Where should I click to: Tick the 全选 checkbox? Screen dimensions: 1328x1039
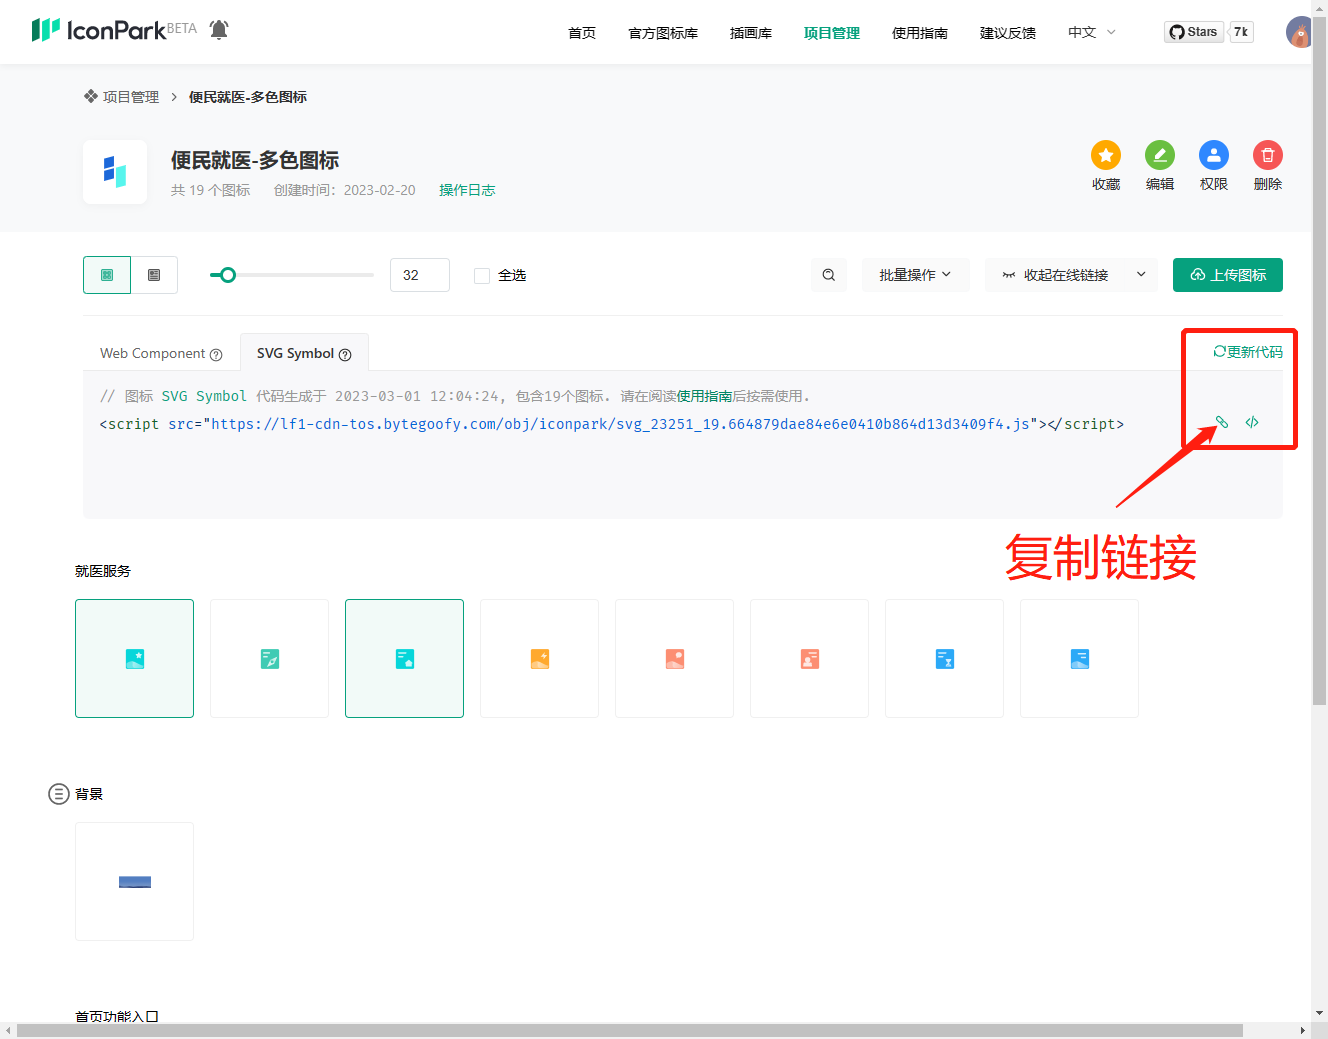(x=482, y=276)
